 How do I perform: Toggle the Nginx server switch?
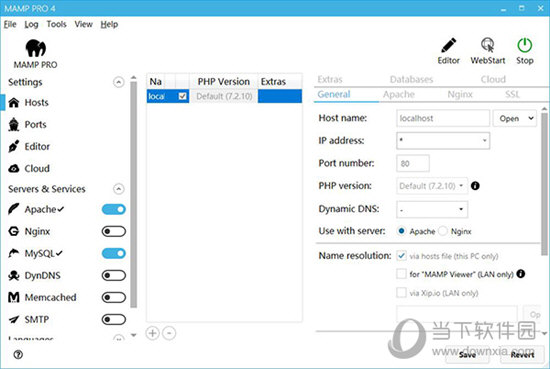[114, 232]
